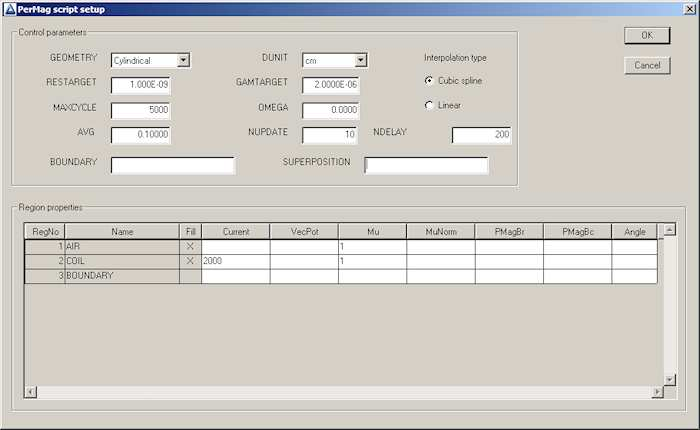Screen dimensions: 700x430
Task: Toggle Fill checkbox for COIL region
Action: tap(190, 261)
